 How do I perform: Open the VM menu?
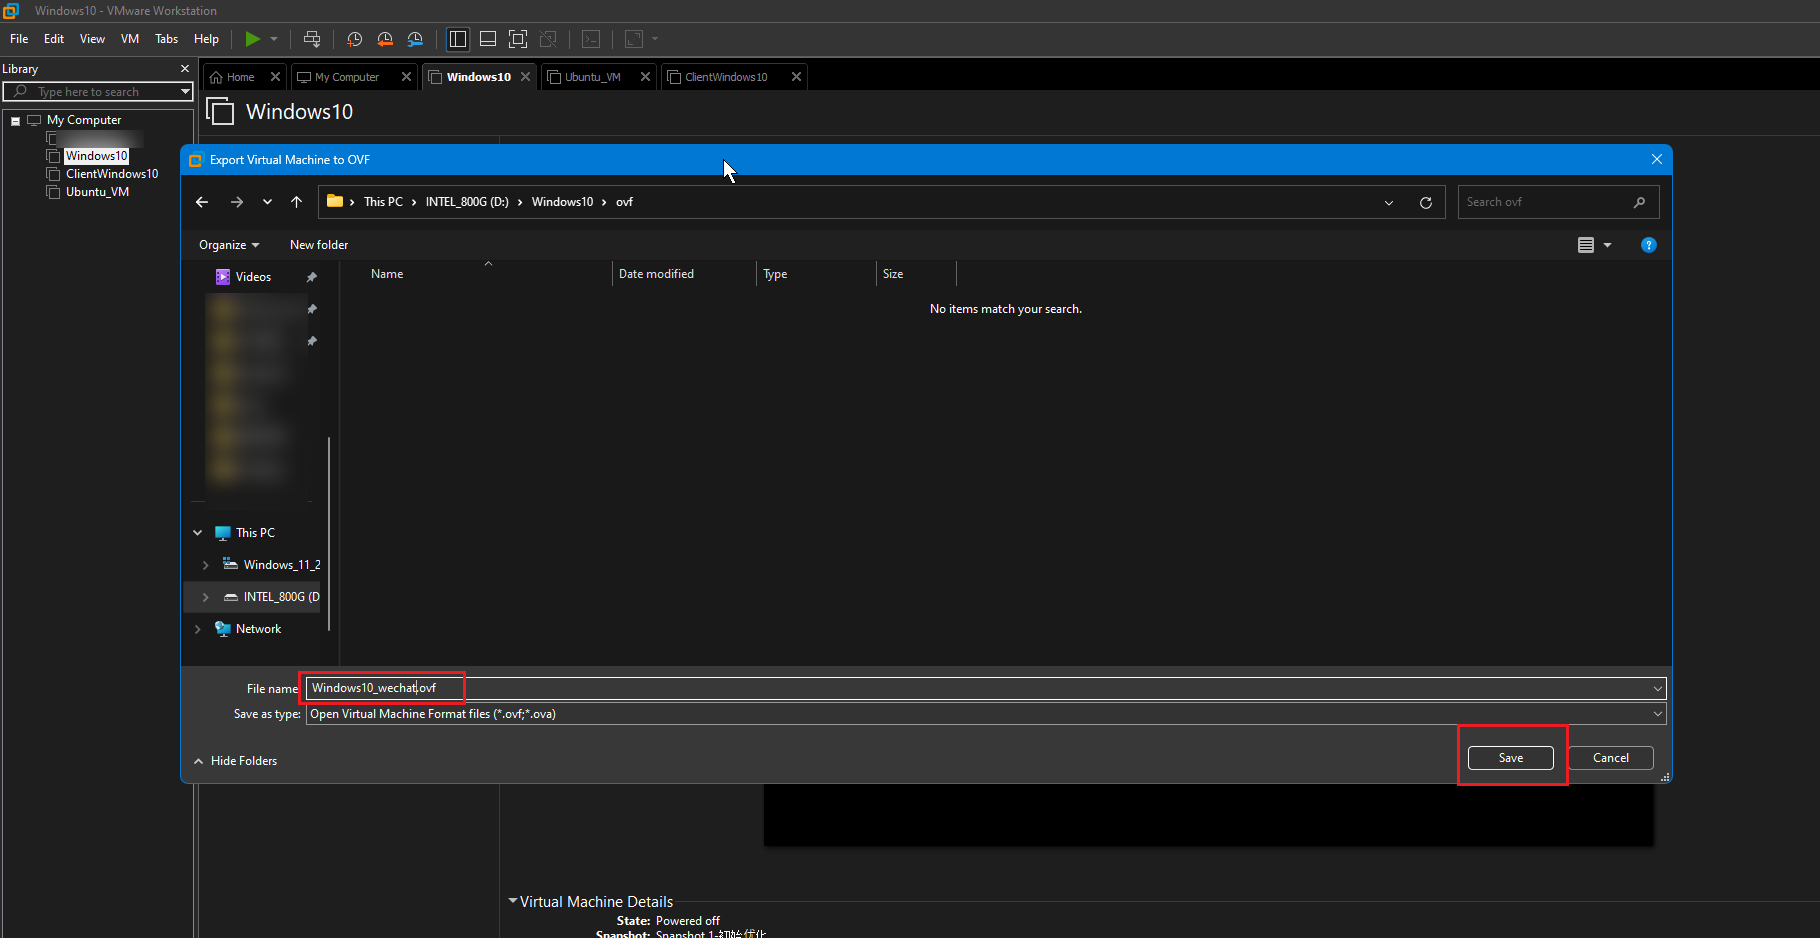pos(130,39)
